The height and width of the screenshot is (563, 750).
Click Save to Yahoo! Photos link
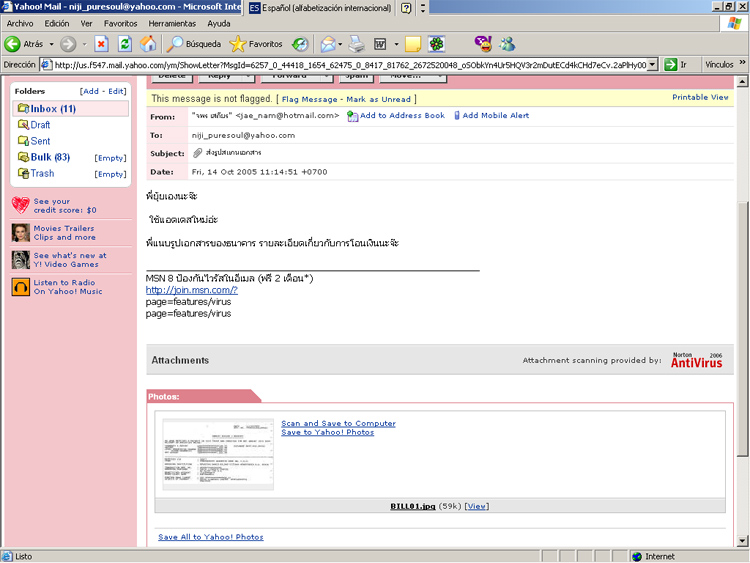coord(328,432)
